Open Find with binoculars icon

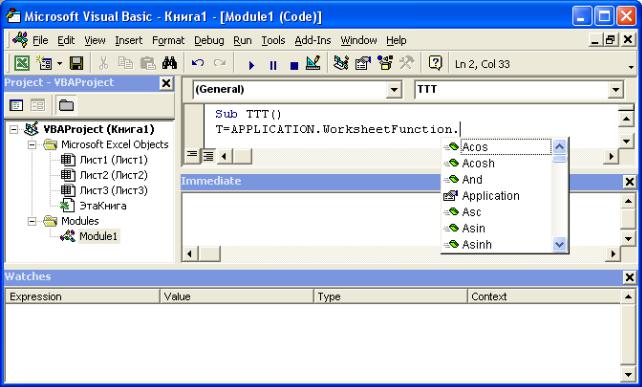pyautogui.click(x=170, y=63)
